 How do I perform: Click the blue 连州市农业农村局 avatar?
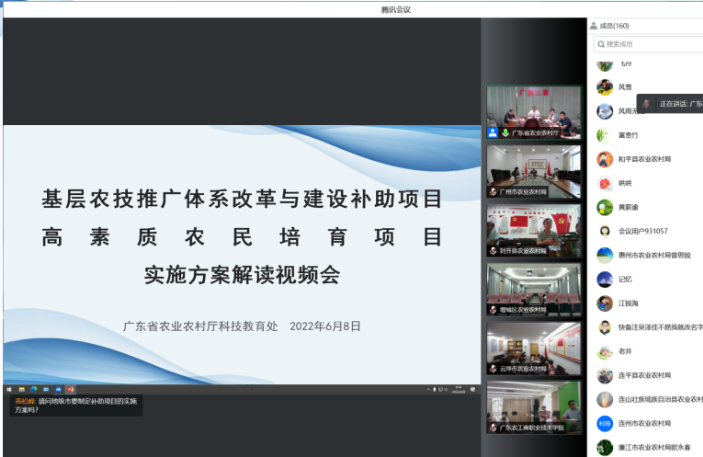tap(605, 423)
